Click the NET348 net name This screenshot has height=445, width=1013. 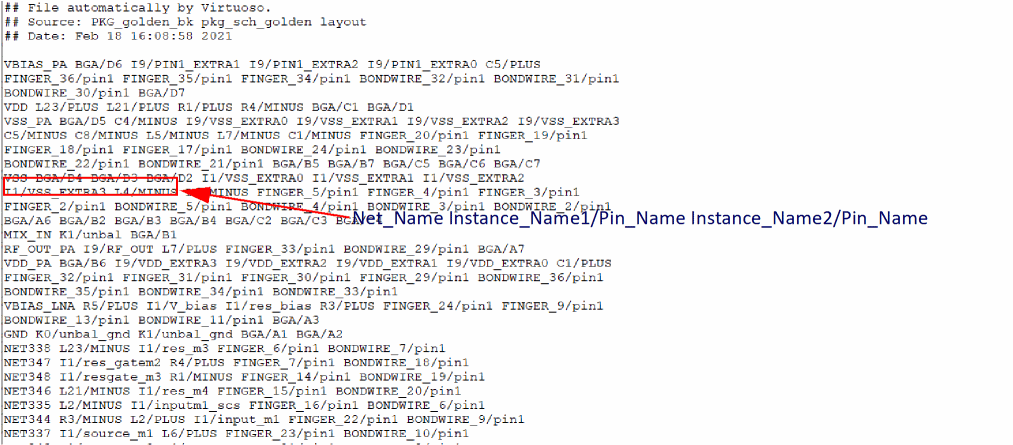pyautogui.click(x=28, y=377)
